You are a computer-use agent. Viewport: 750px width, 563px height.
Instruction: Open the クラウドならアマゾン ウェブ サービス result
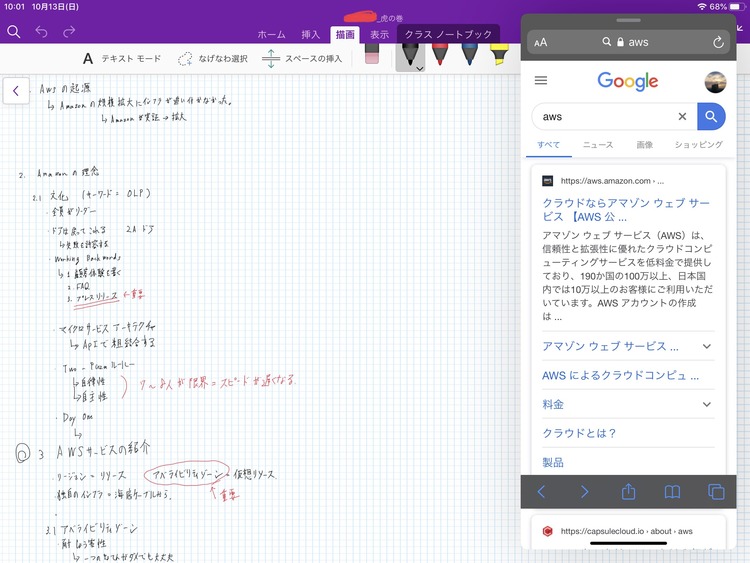tap(626, 210)
